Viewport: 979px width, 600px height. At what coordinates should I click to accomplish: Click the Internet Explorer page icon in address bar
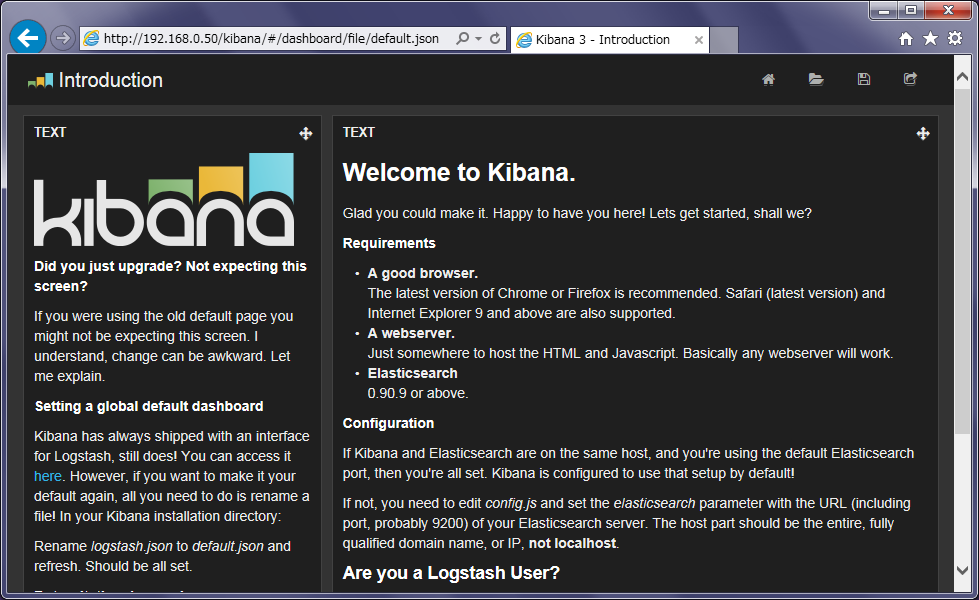[91, 39]
